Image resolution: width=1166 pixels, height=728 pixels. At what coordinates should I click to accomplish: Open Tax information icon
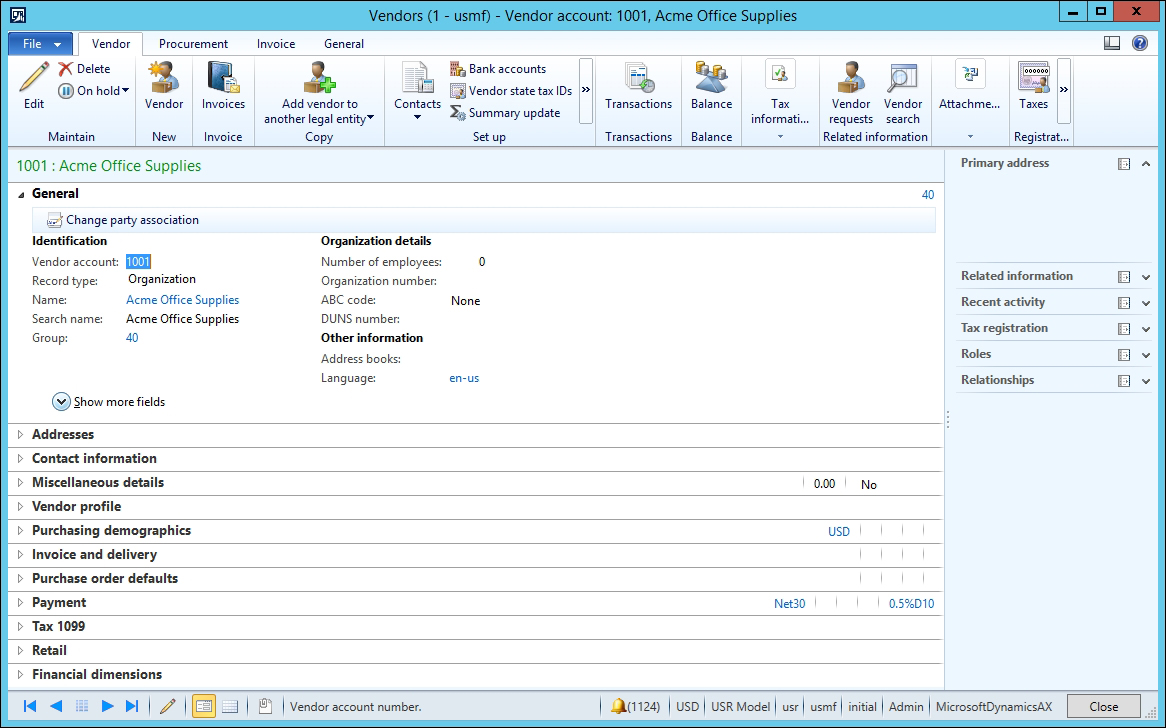click(x=779, y=74)
